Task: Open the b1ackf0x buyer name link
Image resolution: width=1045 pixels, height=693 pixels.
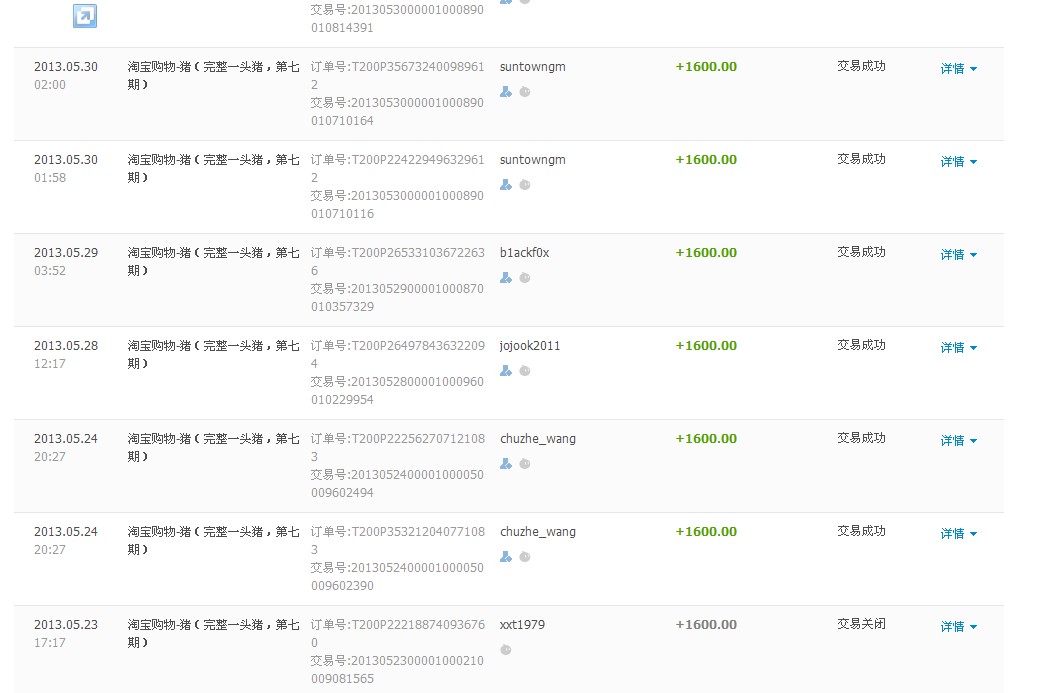Action: (x=524, y=253)
